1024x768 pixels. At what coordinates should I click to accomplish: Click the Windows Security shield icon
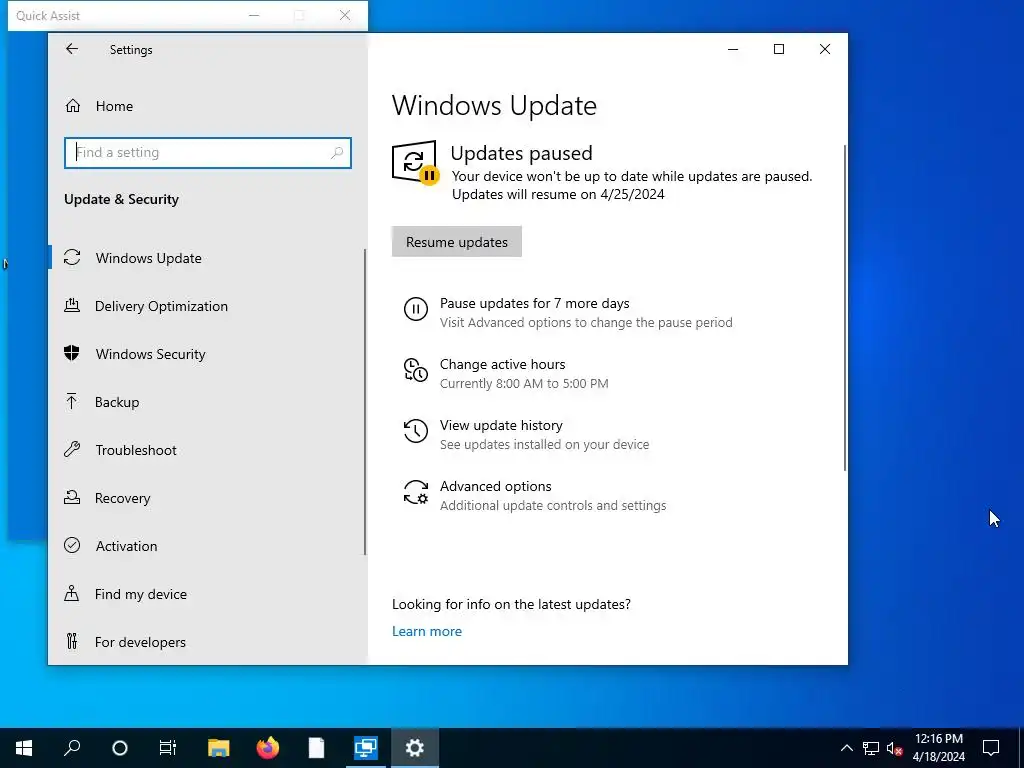pyautogui.click(x=72, y=353)
